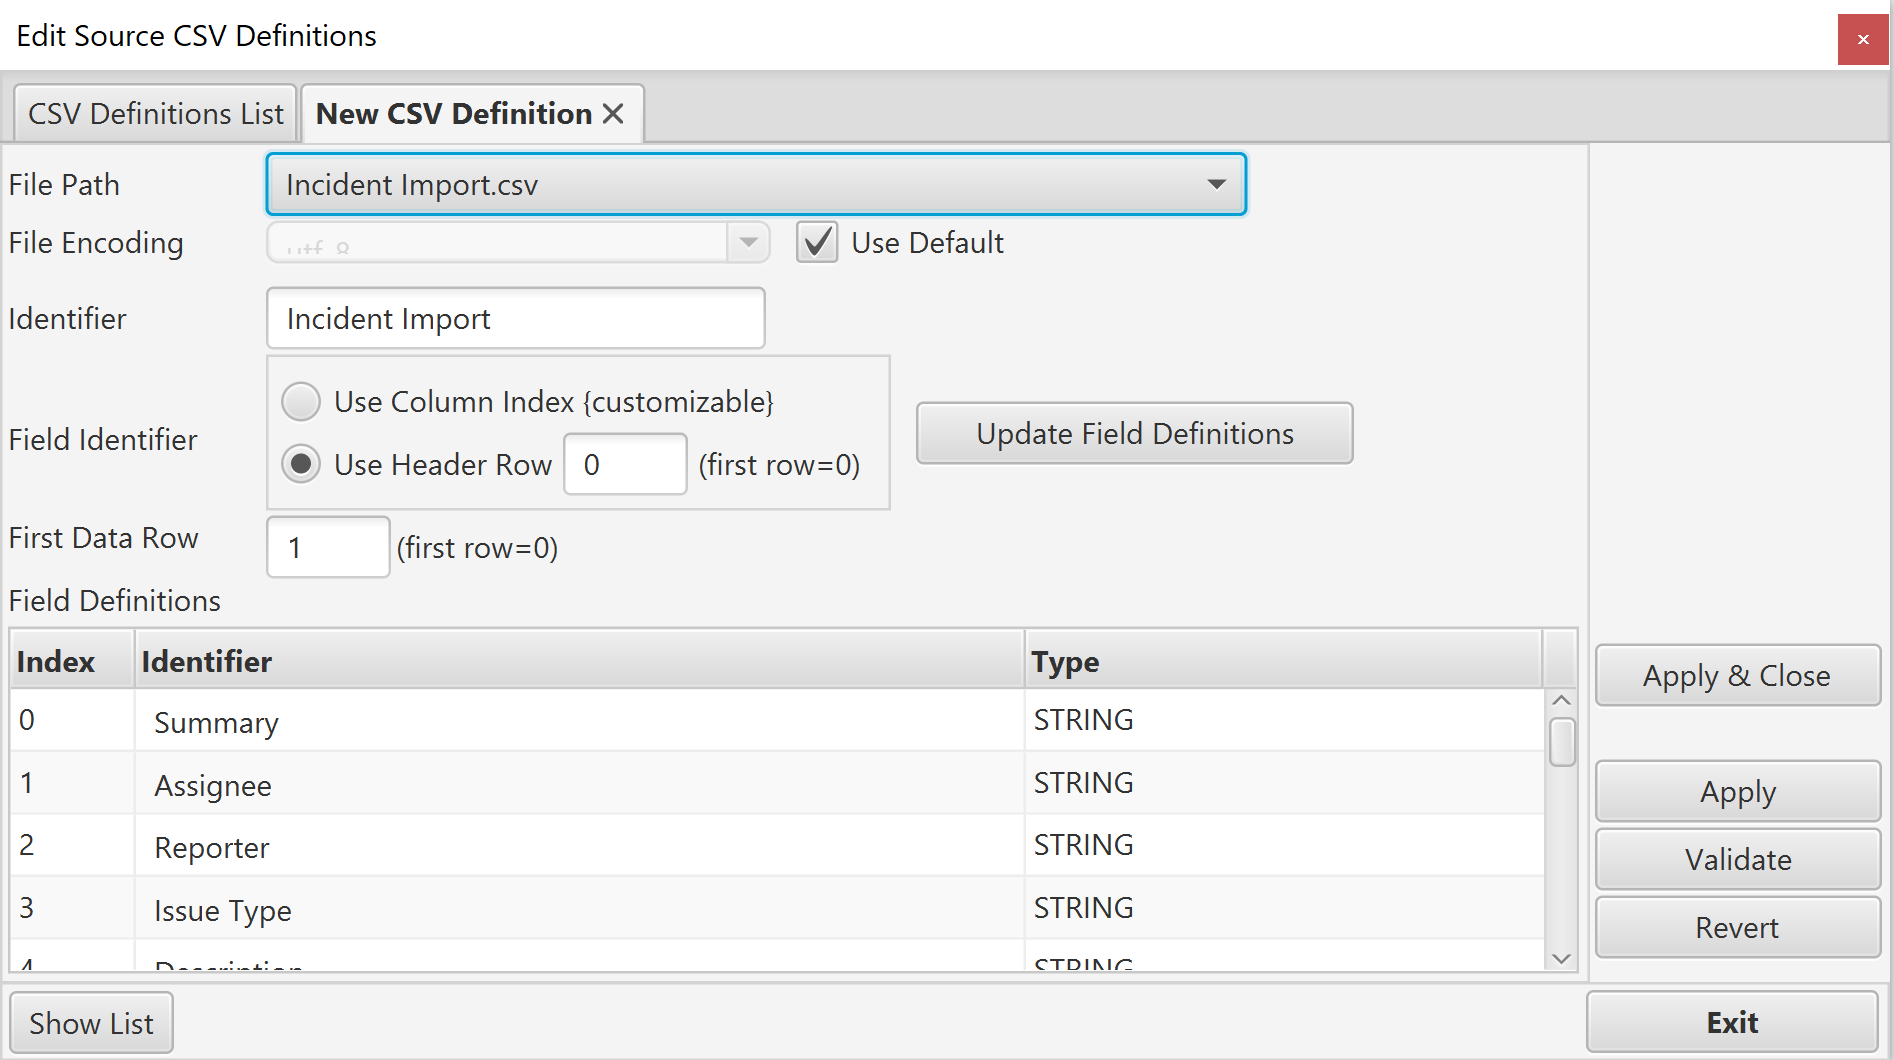Edit the Identifier text field

515,318
